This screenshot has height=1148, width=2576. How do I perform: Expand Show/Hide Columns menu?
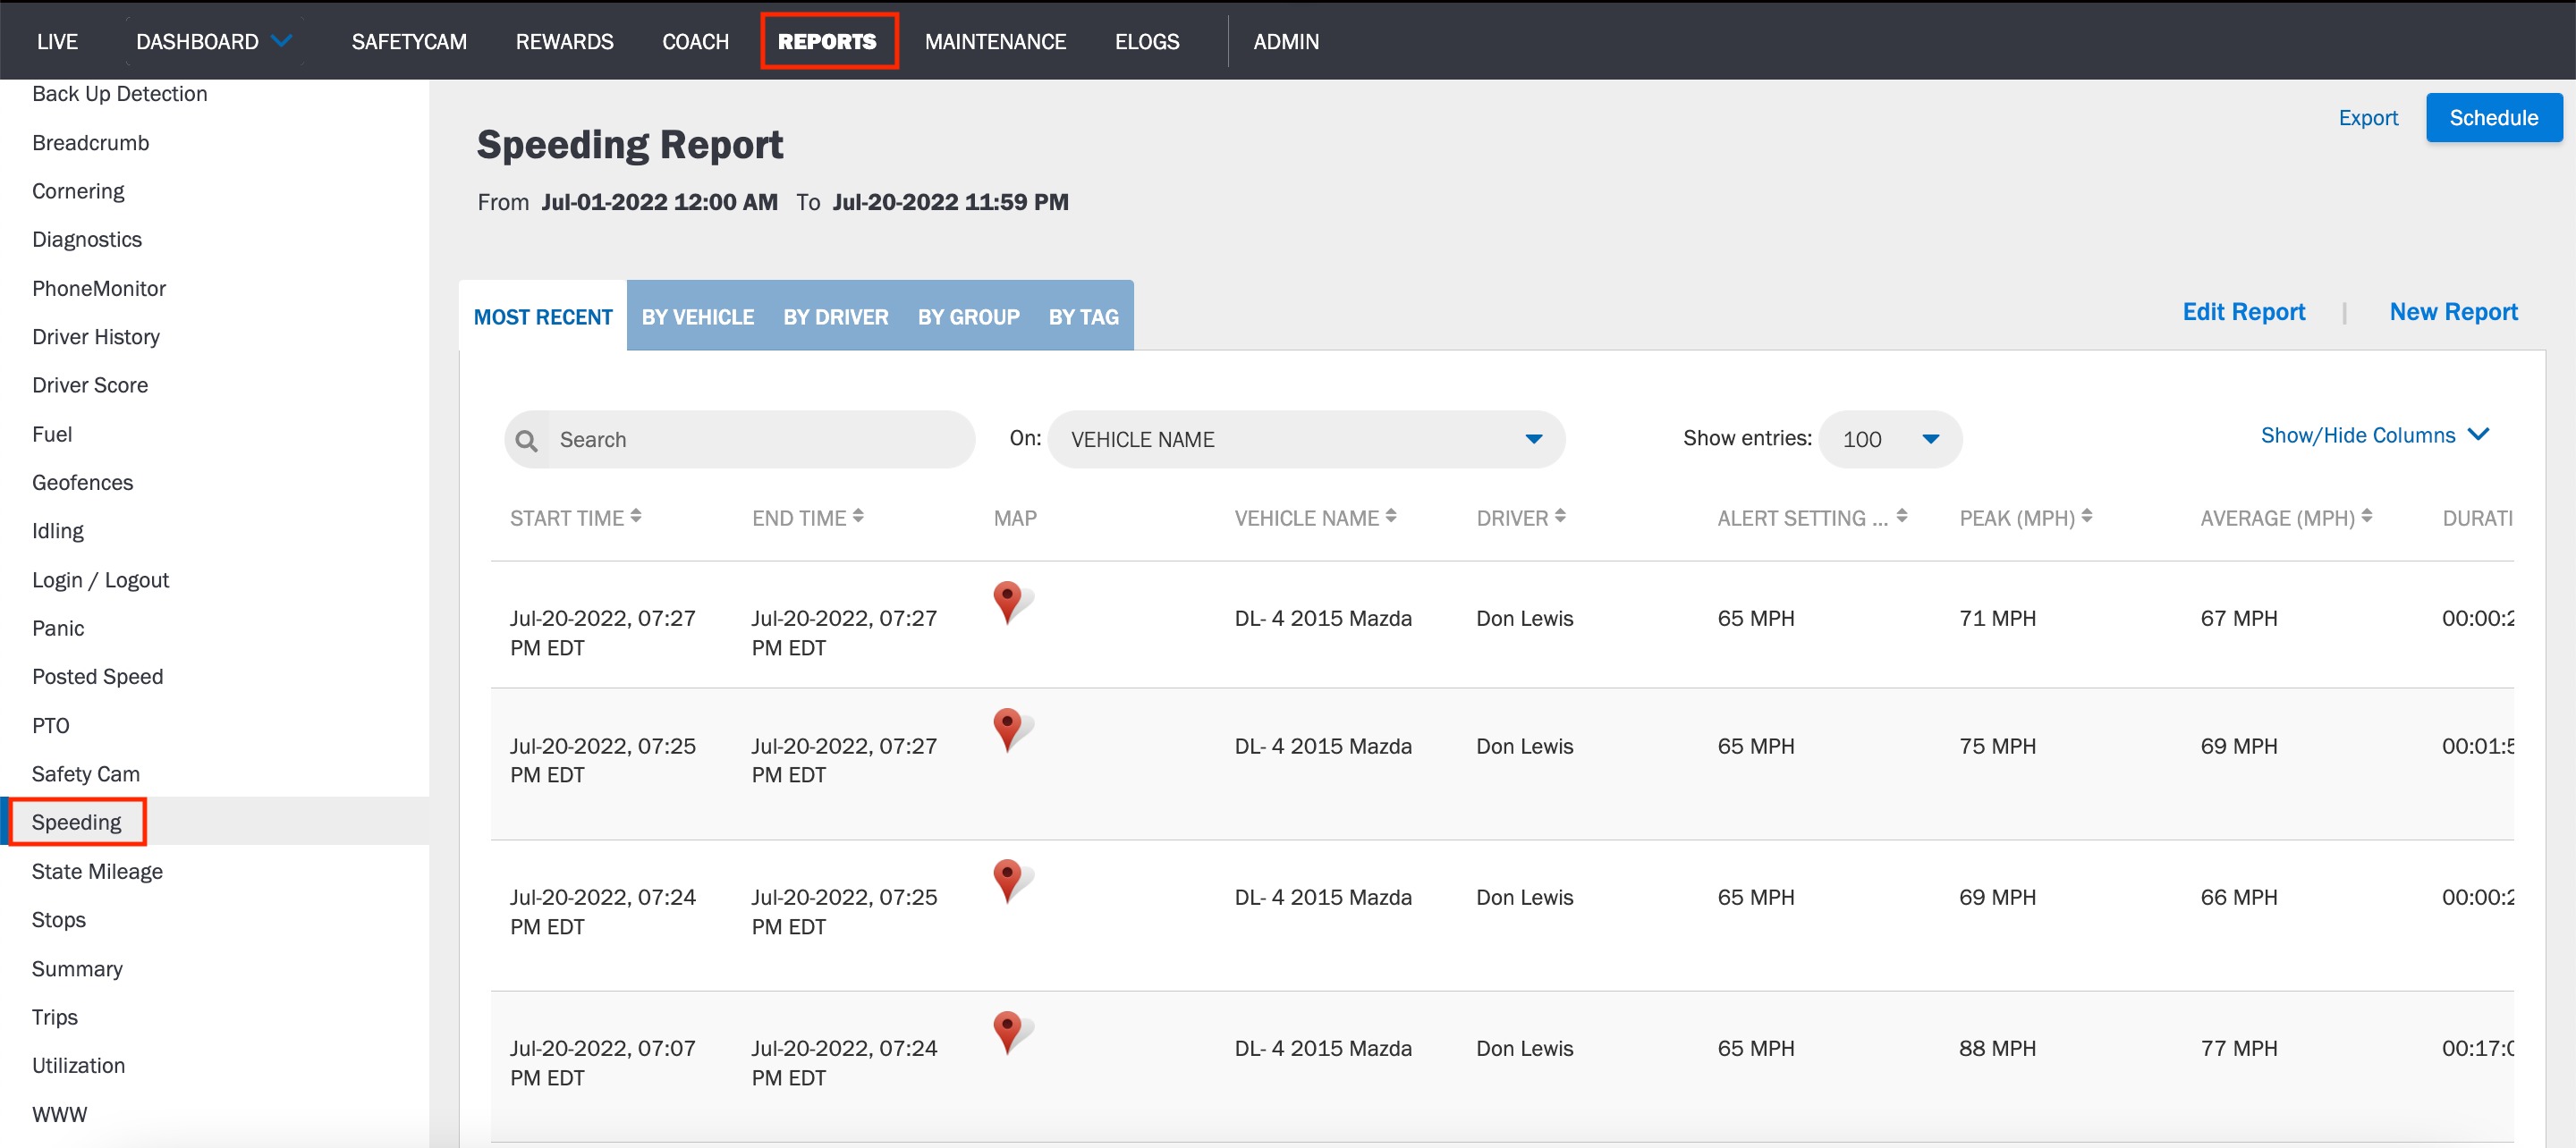coord(2374,435)
